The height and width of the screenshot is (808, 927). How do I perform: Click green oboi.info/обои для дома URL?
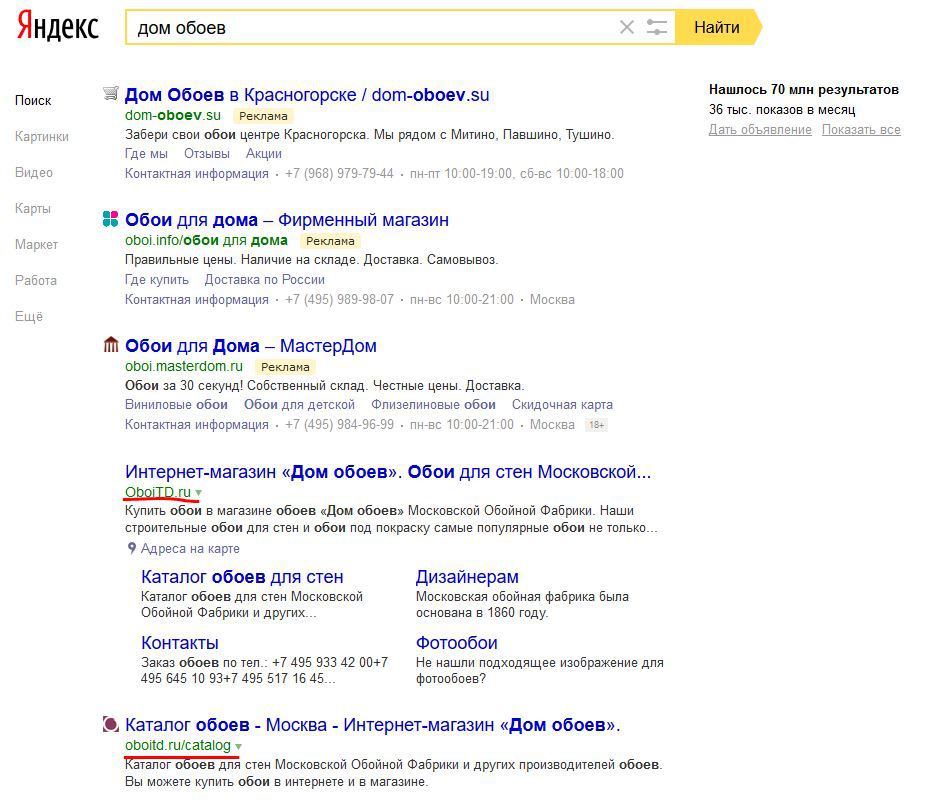tap(206, 241)
